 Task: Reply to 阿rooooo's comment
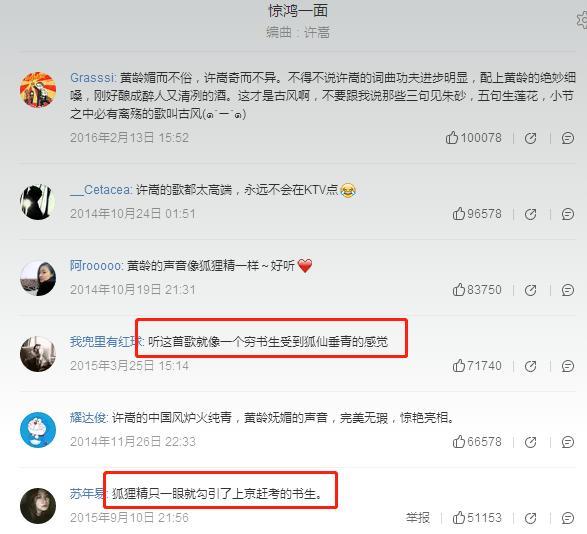(x=568, y=290)
